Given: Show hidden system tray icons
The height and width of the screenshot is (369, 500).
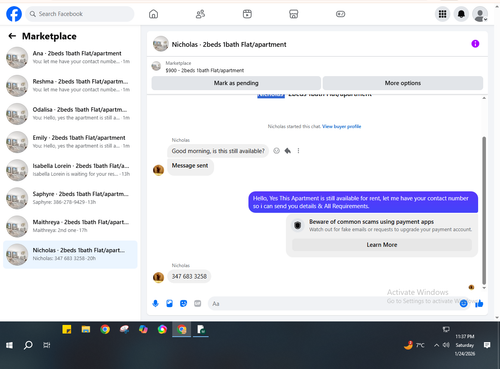Looking at the screenshot, I should point(436,345).
